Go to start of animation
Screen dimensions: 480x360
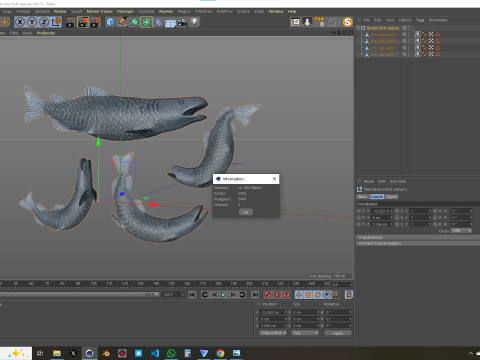click(192, 295)
